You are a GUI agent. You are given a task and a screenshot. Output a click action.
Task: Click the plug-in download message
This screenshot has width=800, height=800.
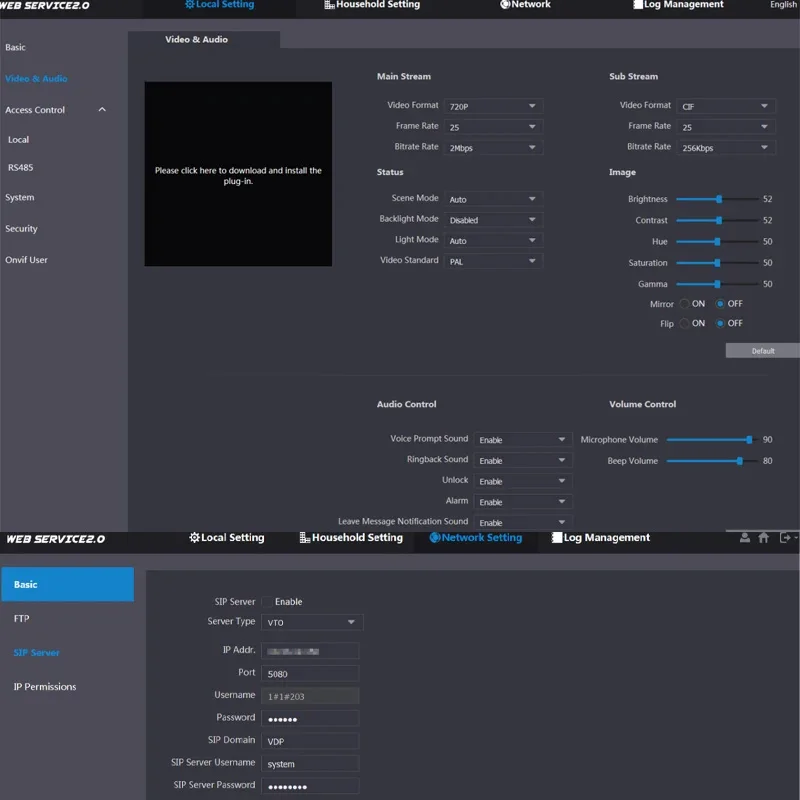(238, 176)
